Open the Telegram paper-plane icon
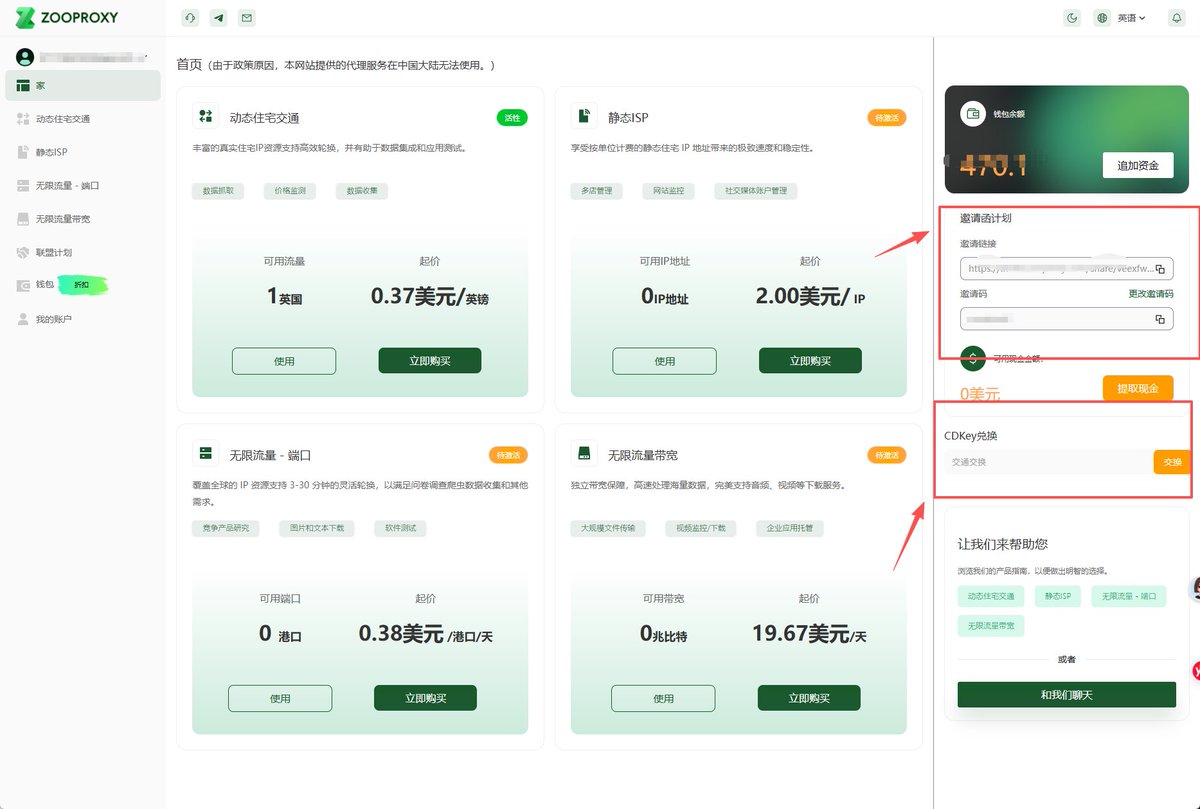 [218, 17]
